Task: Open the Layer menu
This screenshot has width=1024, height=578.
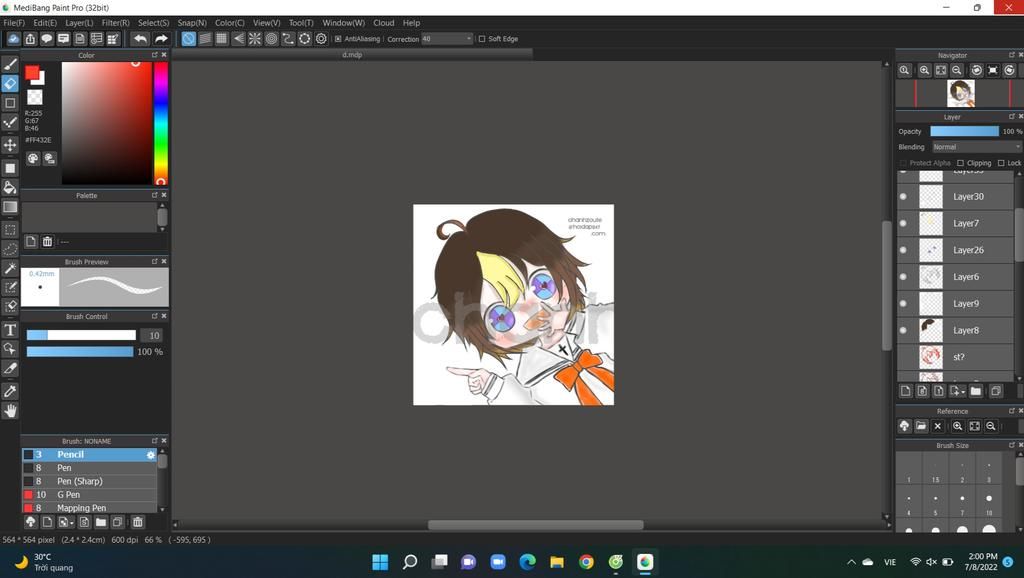Action: pyautogui.click(x=79, y=23)
